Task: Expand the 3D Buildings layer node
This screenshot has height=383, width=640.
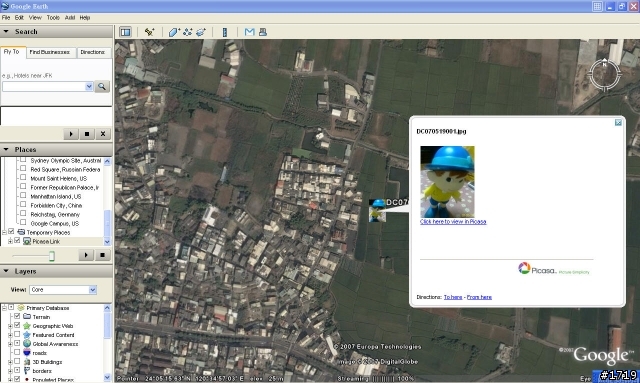Action: click(x=10, y=362)
